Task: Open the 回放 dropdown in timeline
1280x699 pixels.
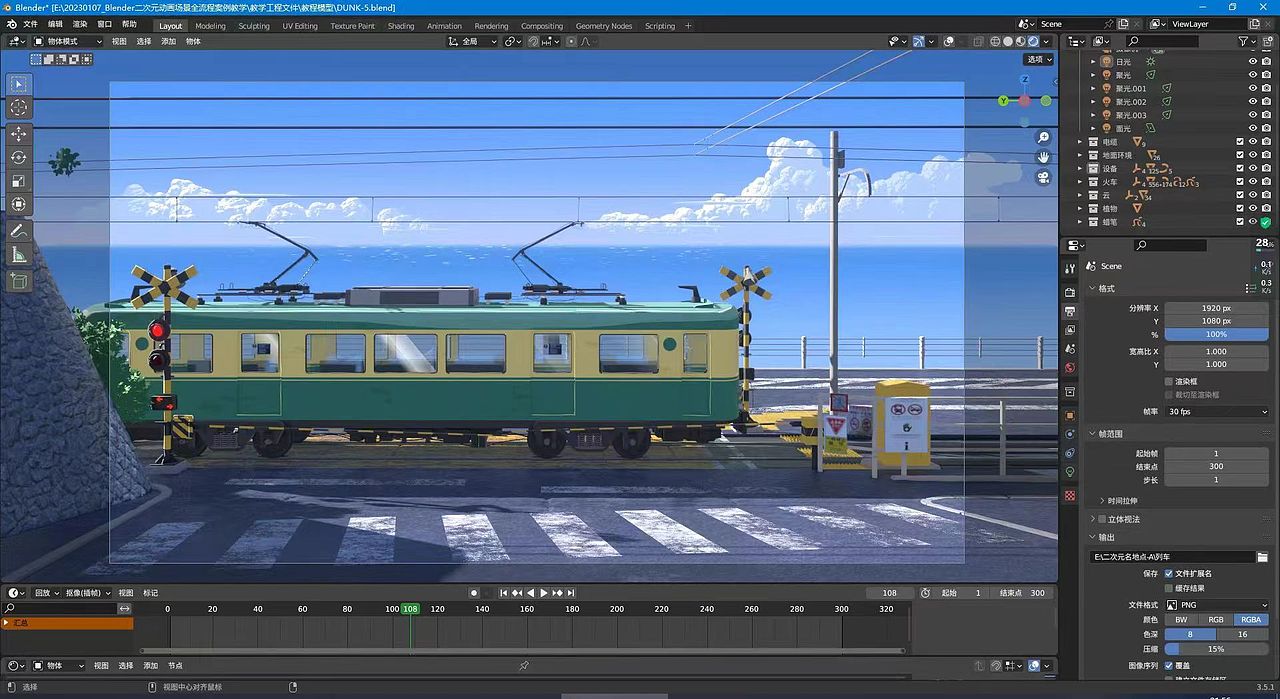Action: 46,593
